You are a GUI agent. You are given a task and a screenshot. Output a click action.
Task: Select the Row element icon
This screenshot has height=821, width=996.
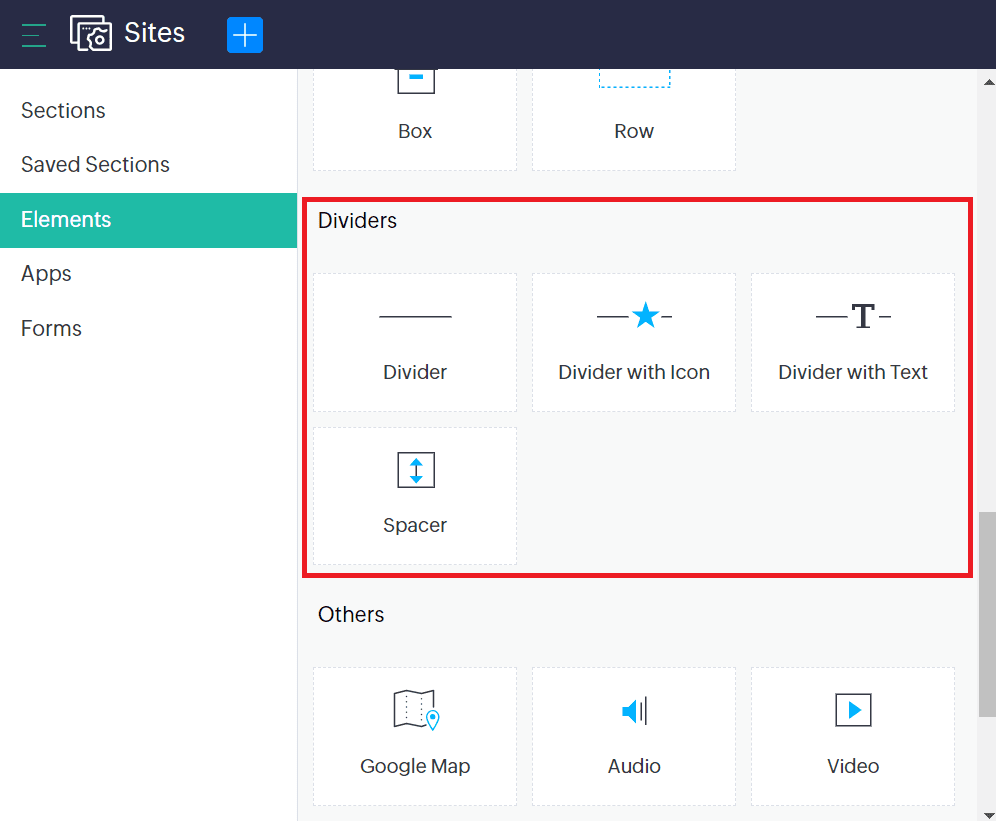[635, 79]
